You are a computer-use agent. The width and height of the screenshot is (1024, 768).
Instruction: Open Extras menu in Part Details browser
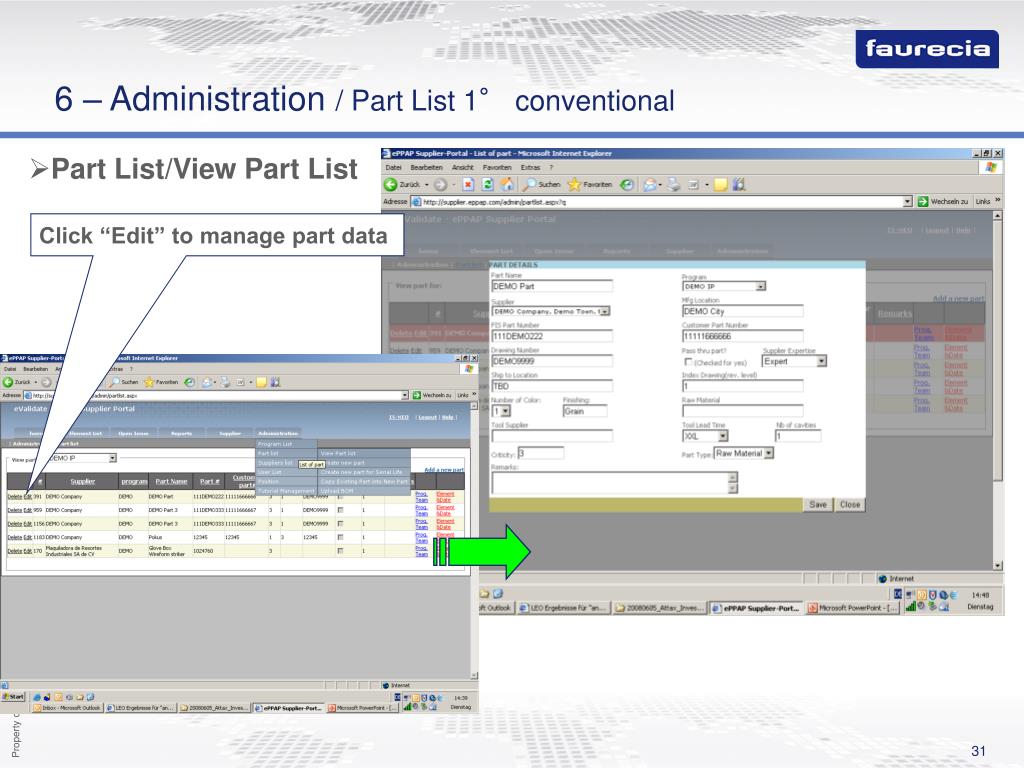click(x=530, y=168)
